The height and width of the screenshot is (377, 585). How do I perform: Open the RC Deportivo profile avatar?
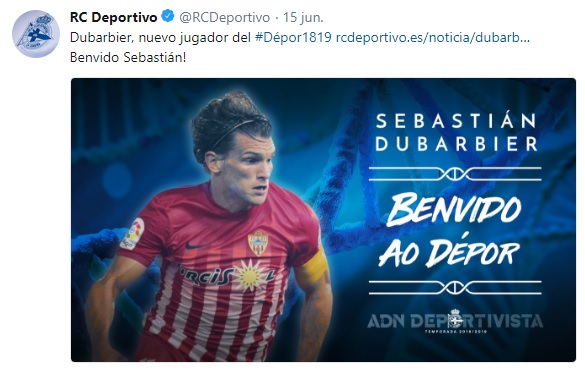(36, 34)
